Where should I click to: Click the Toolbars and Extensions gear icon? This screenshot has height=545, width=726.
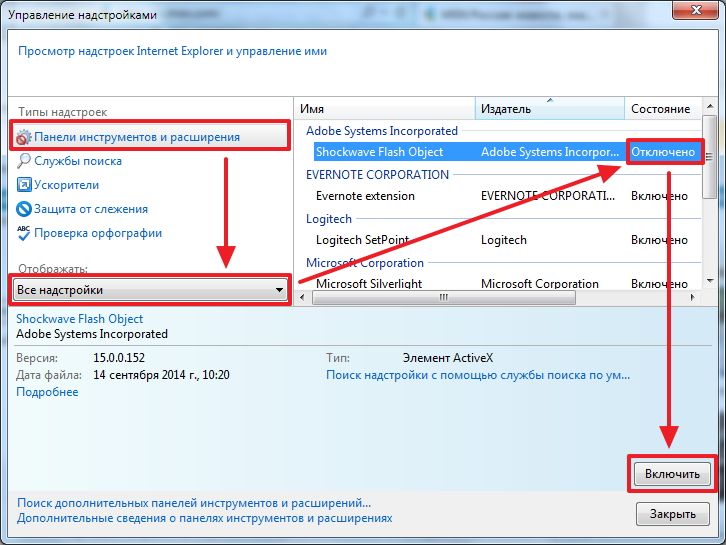[x=24, y=137]
